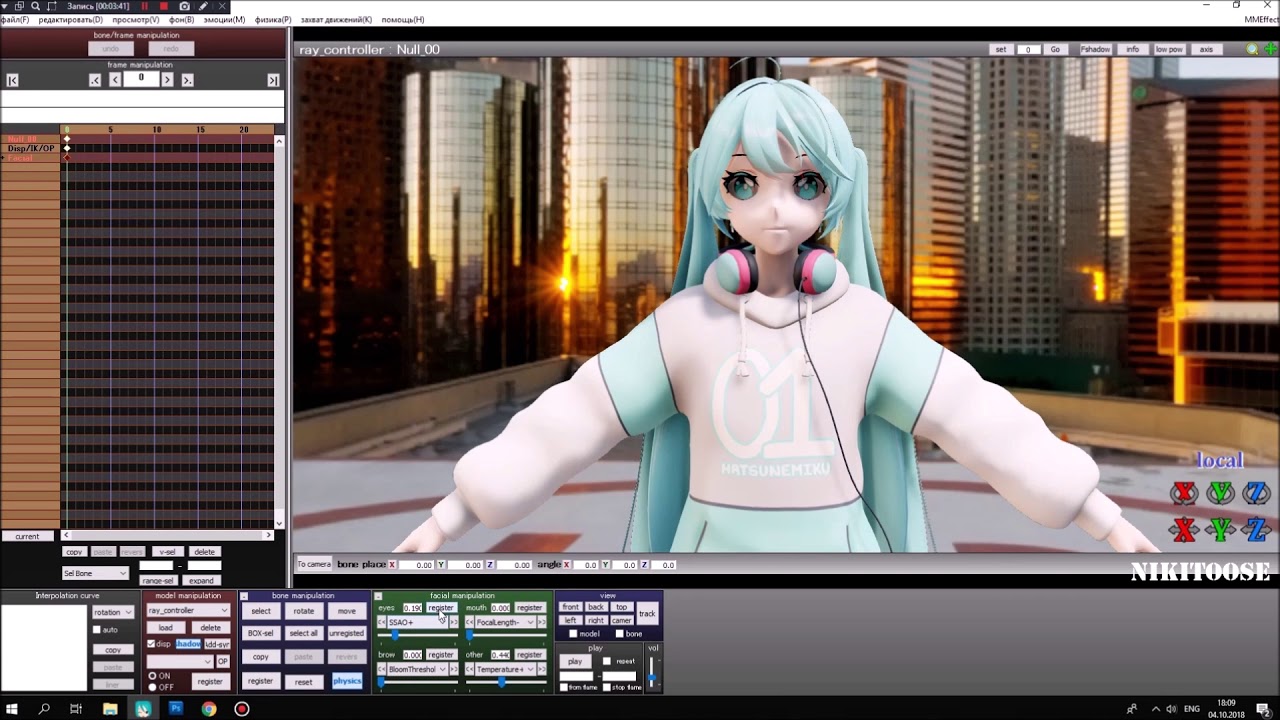Open Windows Start menu
The width and height of the screenshot is (1280, 720).
12,709
